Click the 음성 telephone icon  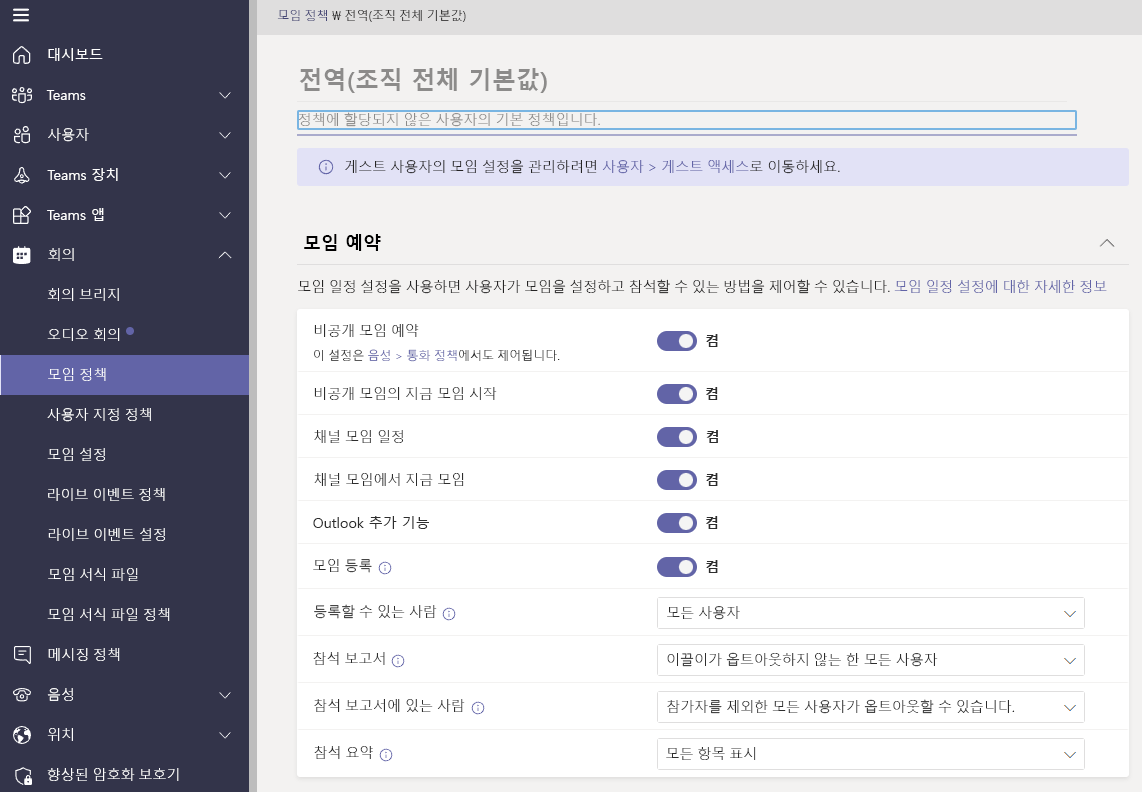pos(22,694)
